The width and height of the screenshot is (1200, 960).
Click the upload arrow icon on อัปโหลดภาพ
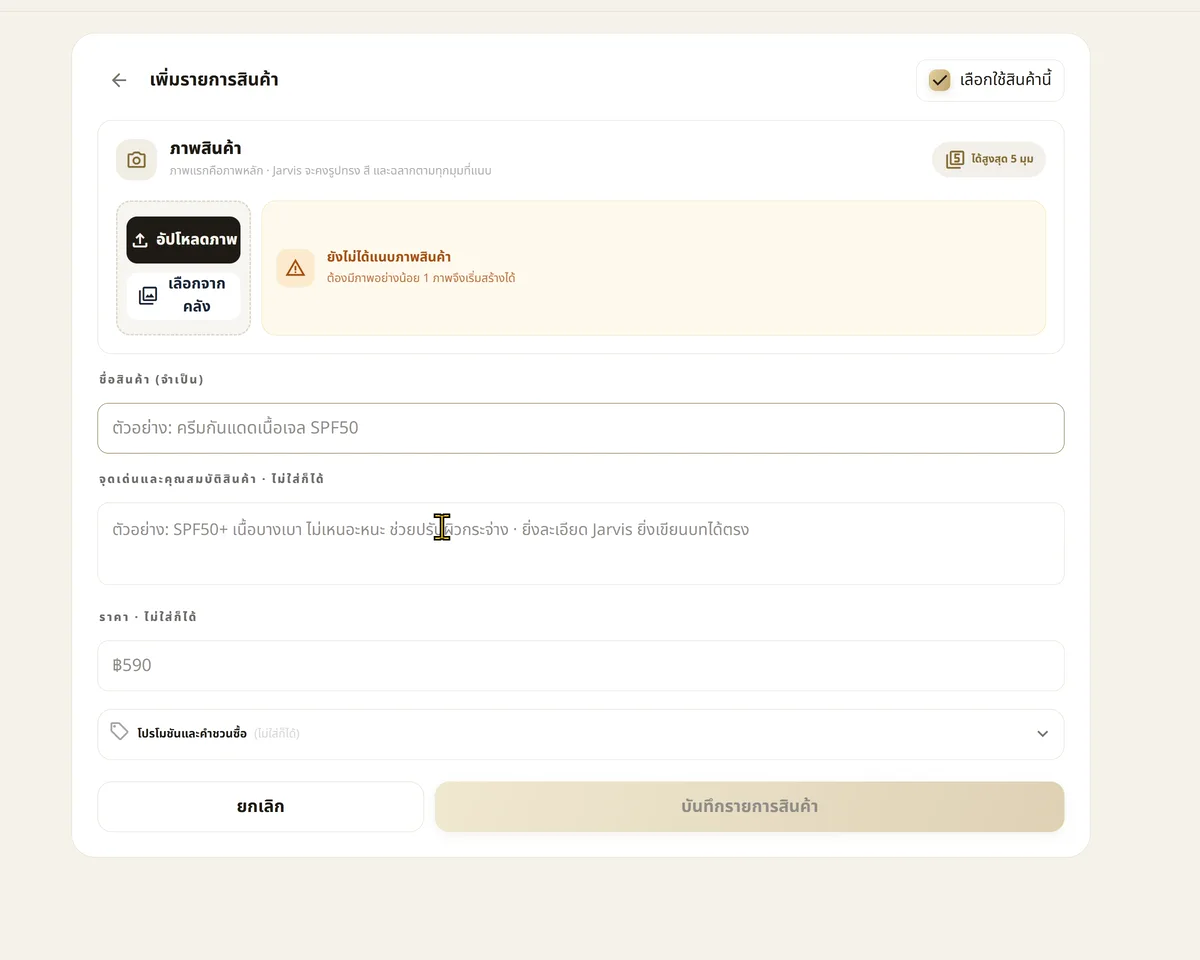tap(140, 240)
